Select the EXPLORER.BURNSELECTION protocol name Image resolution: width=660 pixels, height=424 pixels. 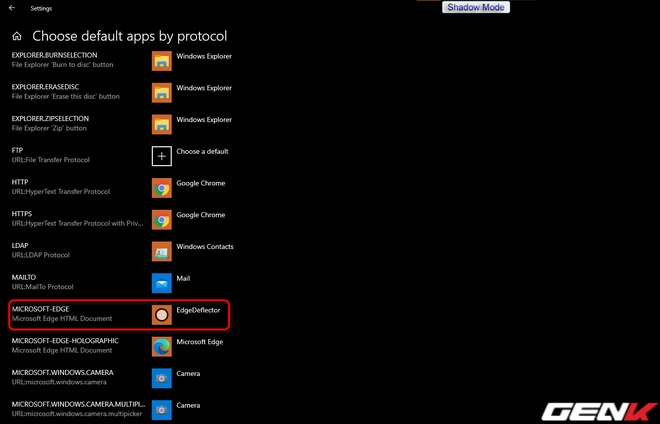click(54, 55)
